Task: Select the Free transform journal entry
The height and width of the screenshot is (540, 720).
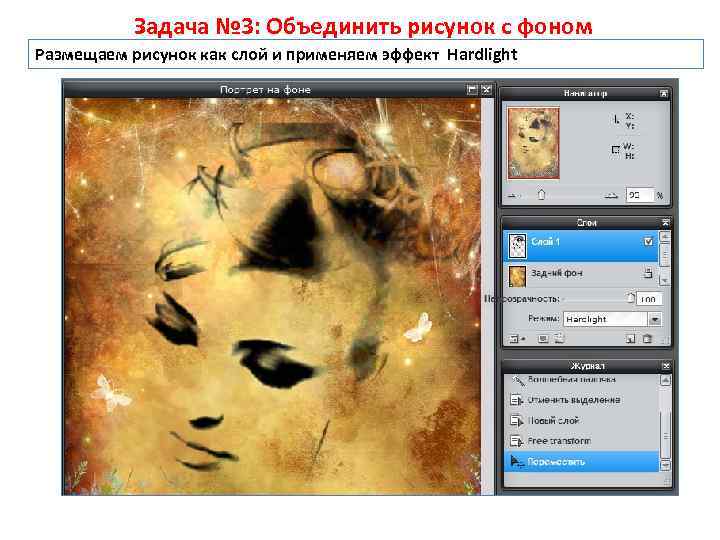Action: click(x=581, y=441)
